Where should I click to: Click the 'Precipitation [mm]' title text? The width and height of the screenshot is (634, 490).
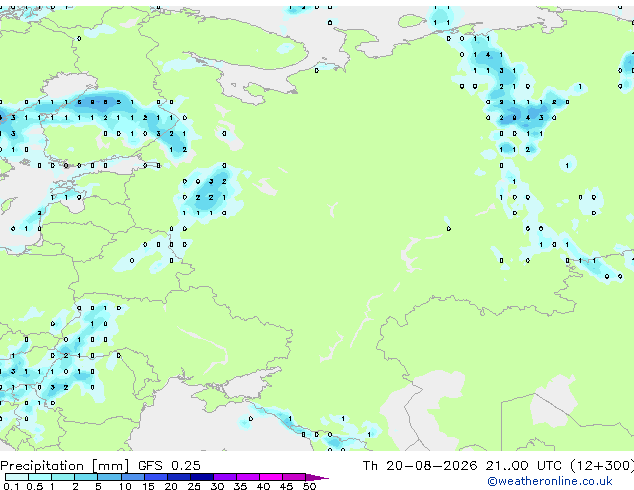(65, 466)
